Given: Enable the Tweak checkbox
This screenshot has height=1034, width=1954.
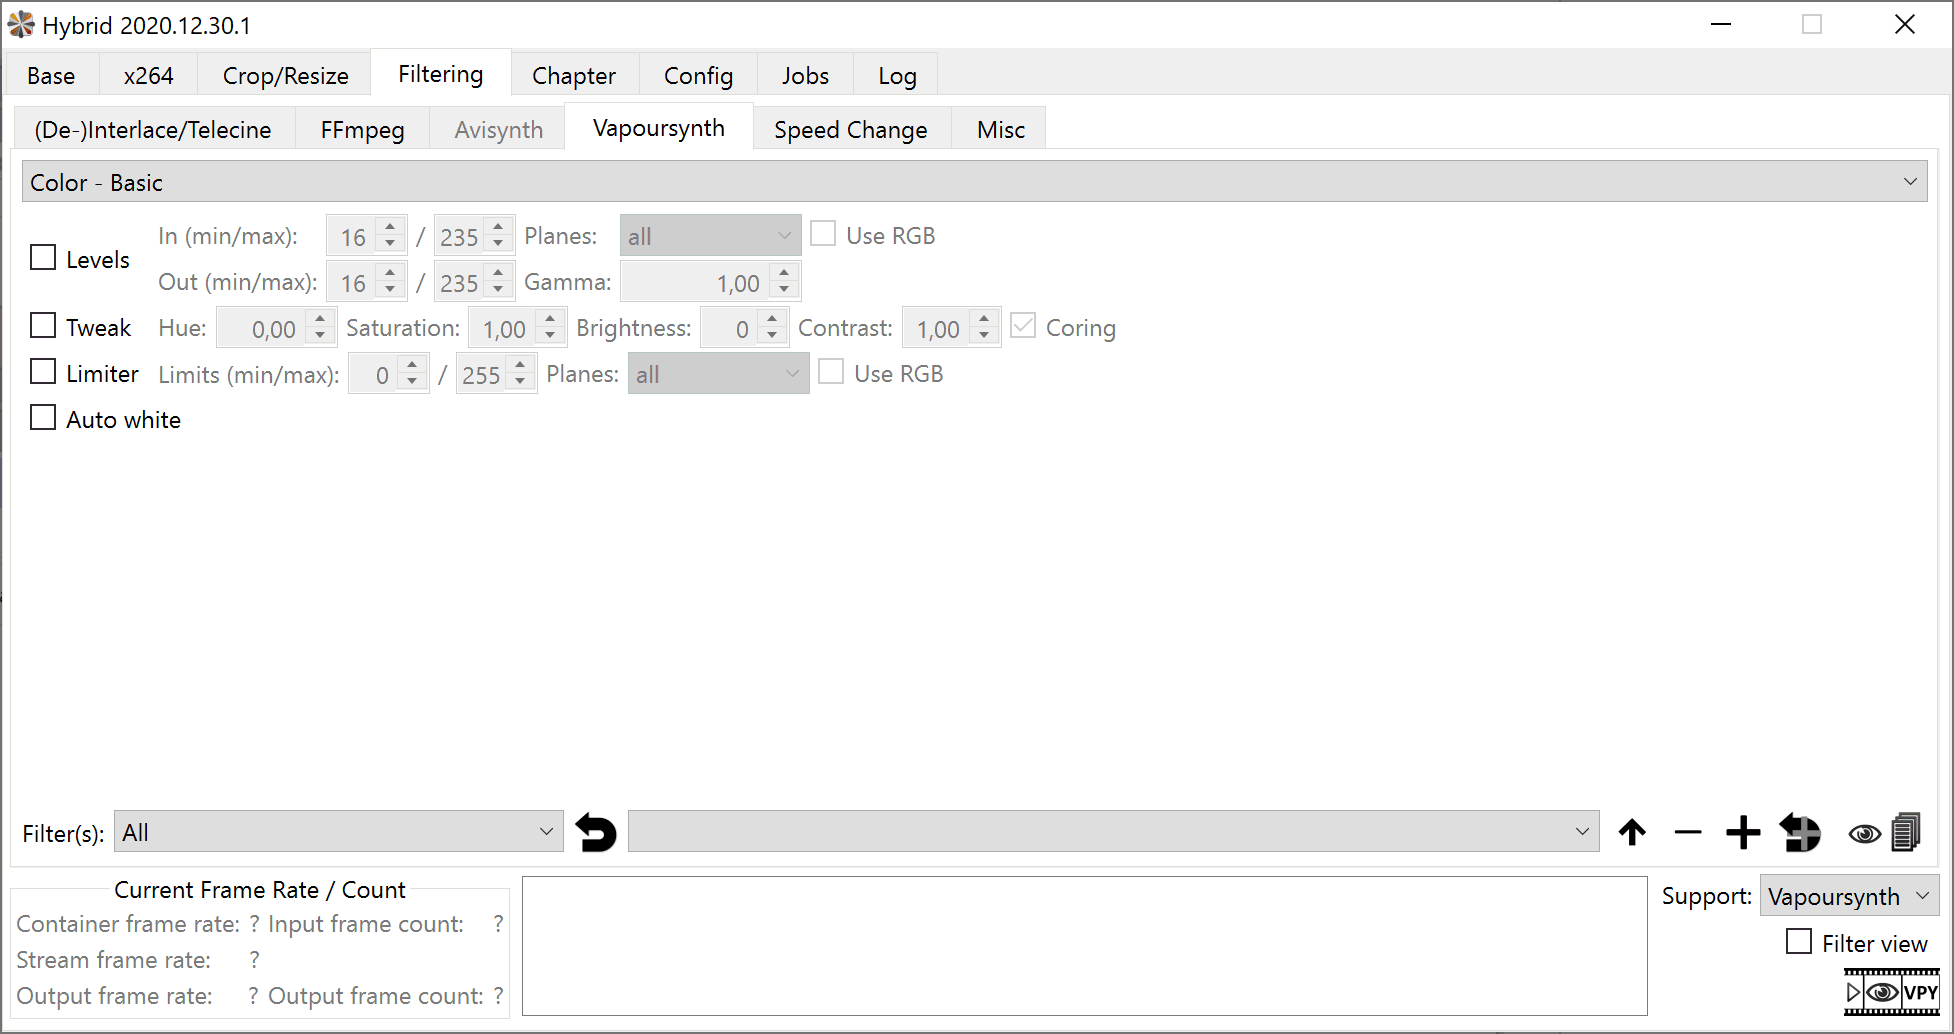Looking at the screenshot, I should 43,326.
